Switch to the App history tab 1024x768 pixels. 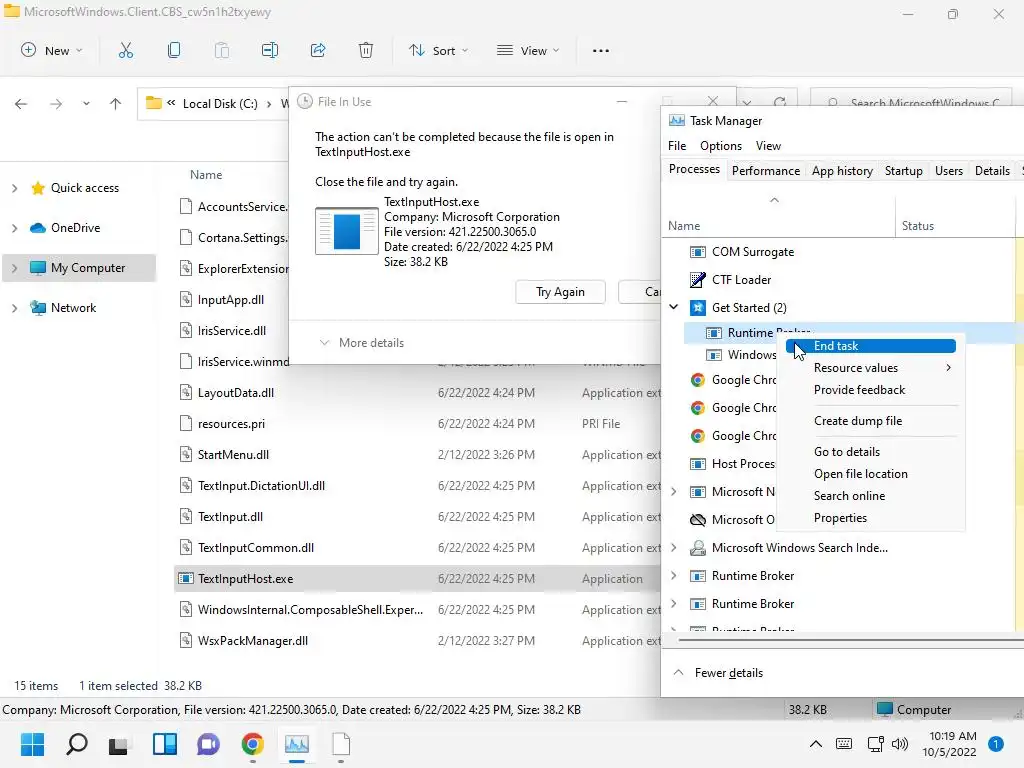click(x=842, y=171)
